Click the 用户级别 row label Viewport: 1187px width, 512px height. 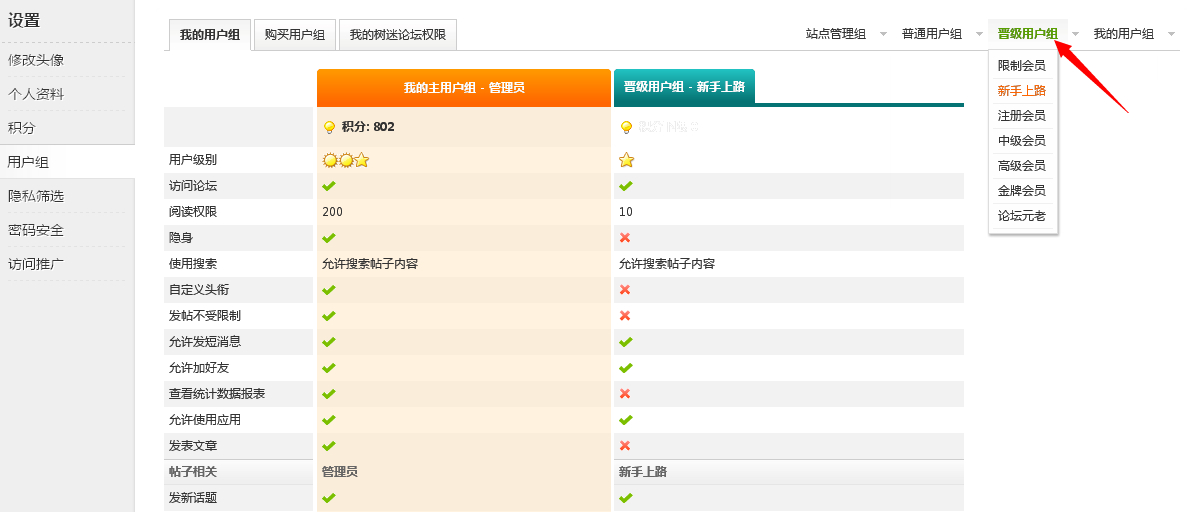coord(193,161)
